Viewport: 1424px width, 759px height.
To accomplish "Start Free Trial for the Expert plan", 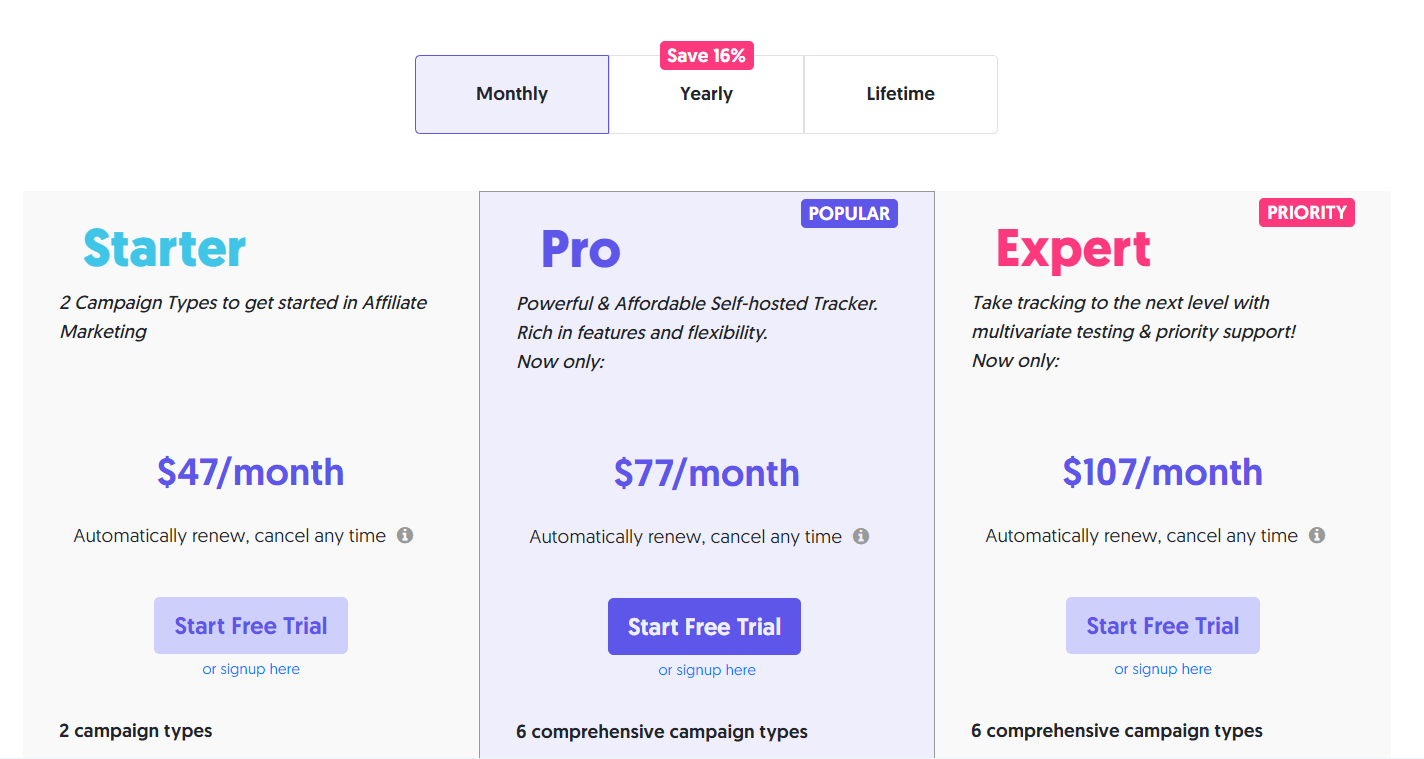I will [x=1162, y=625].
